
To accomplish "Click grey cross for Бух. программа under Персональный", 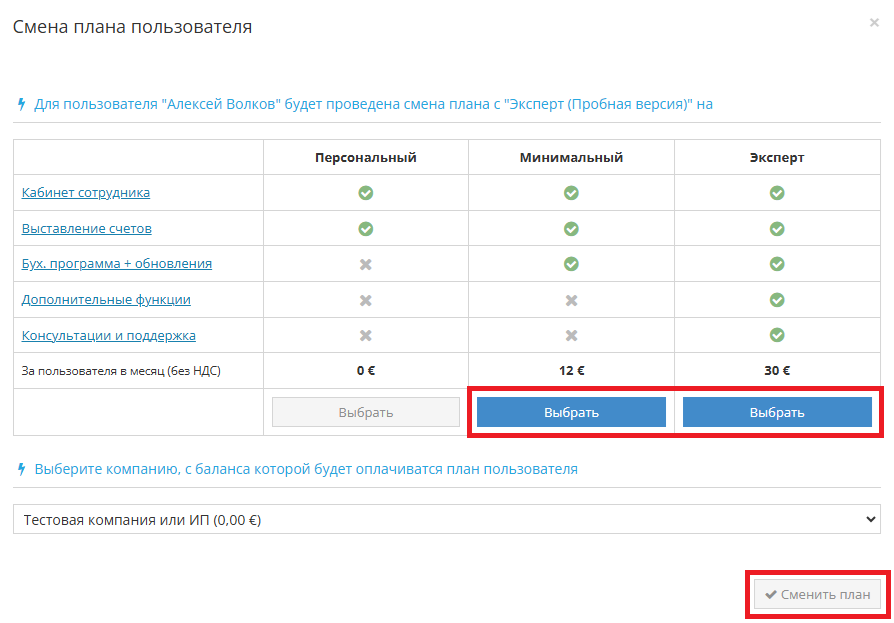I will [366, 264].
